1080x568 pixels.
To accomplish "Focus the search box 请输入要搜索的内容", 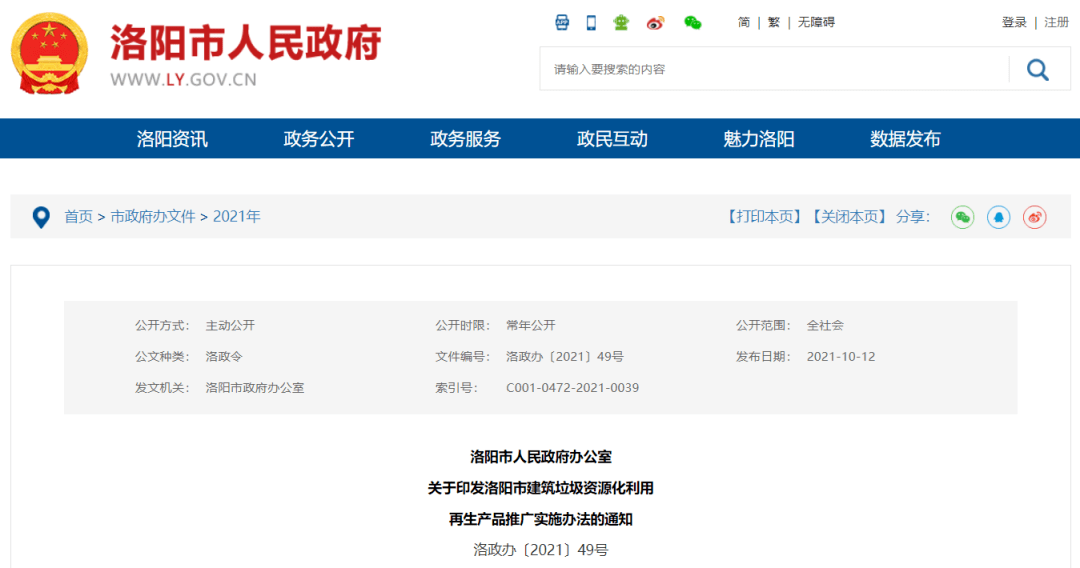I will [x=770, y=69].
